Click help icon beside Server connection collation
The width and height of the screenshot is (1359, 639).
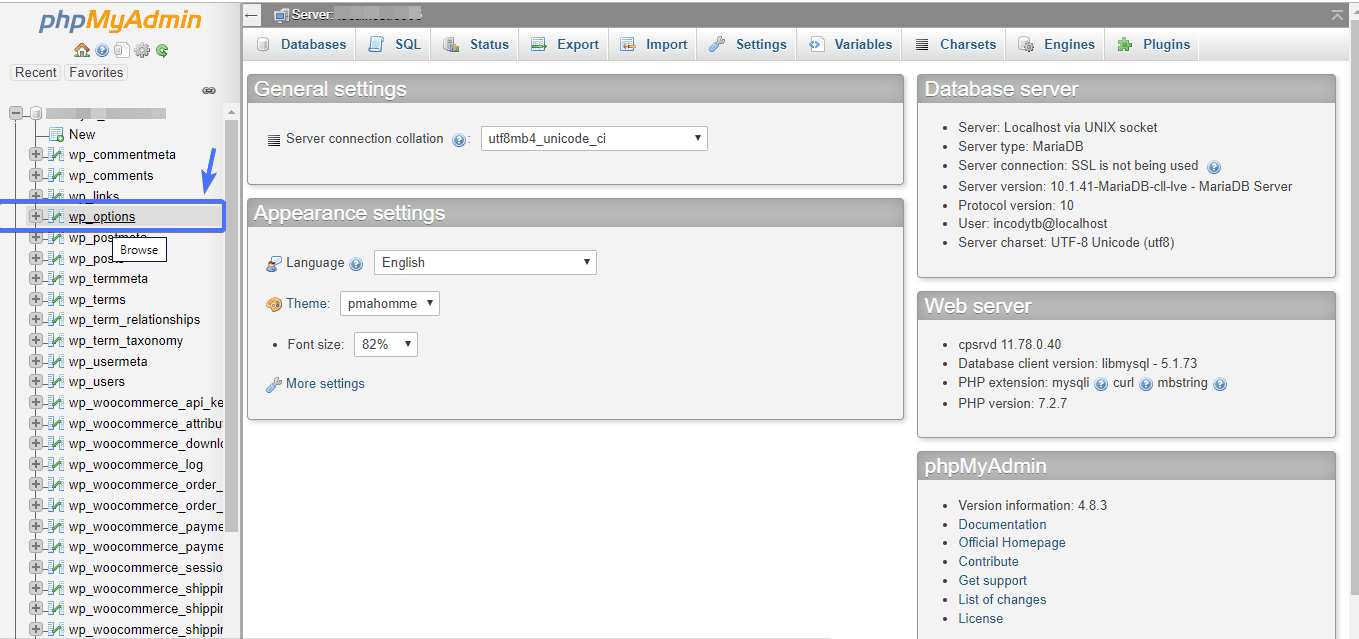coord(459,140)
